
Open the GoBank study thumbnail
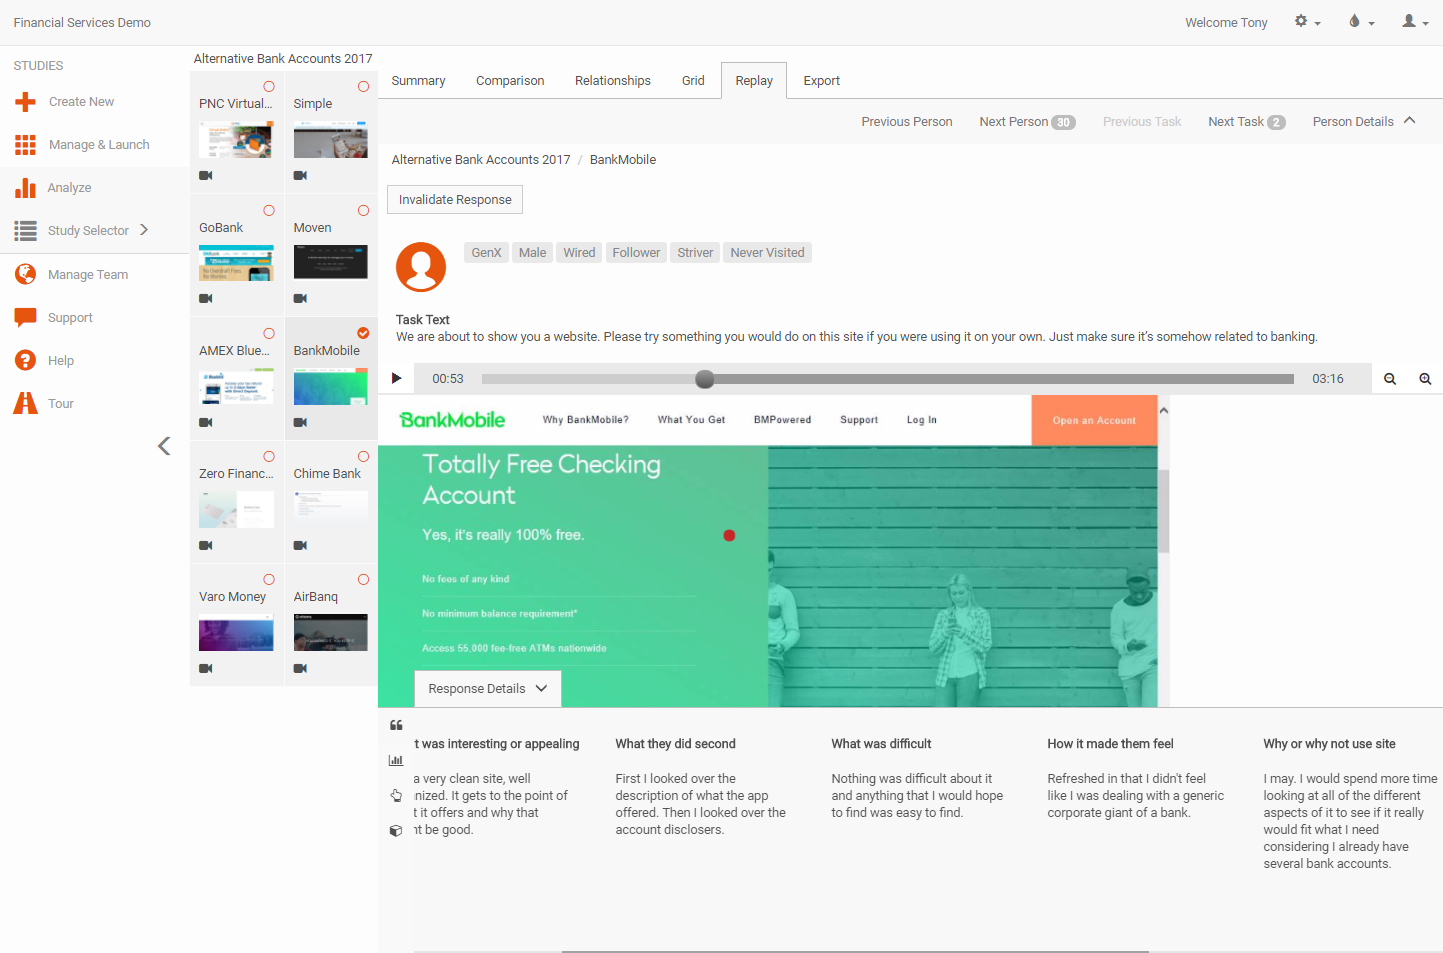236,263
